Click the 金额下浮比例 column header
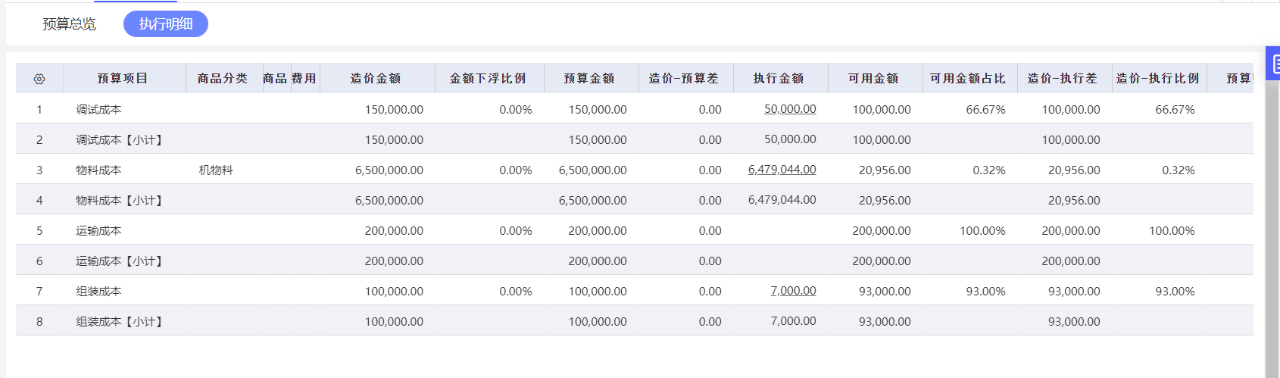The height and width of the screenshot is (378, 1280). [489, 78]
